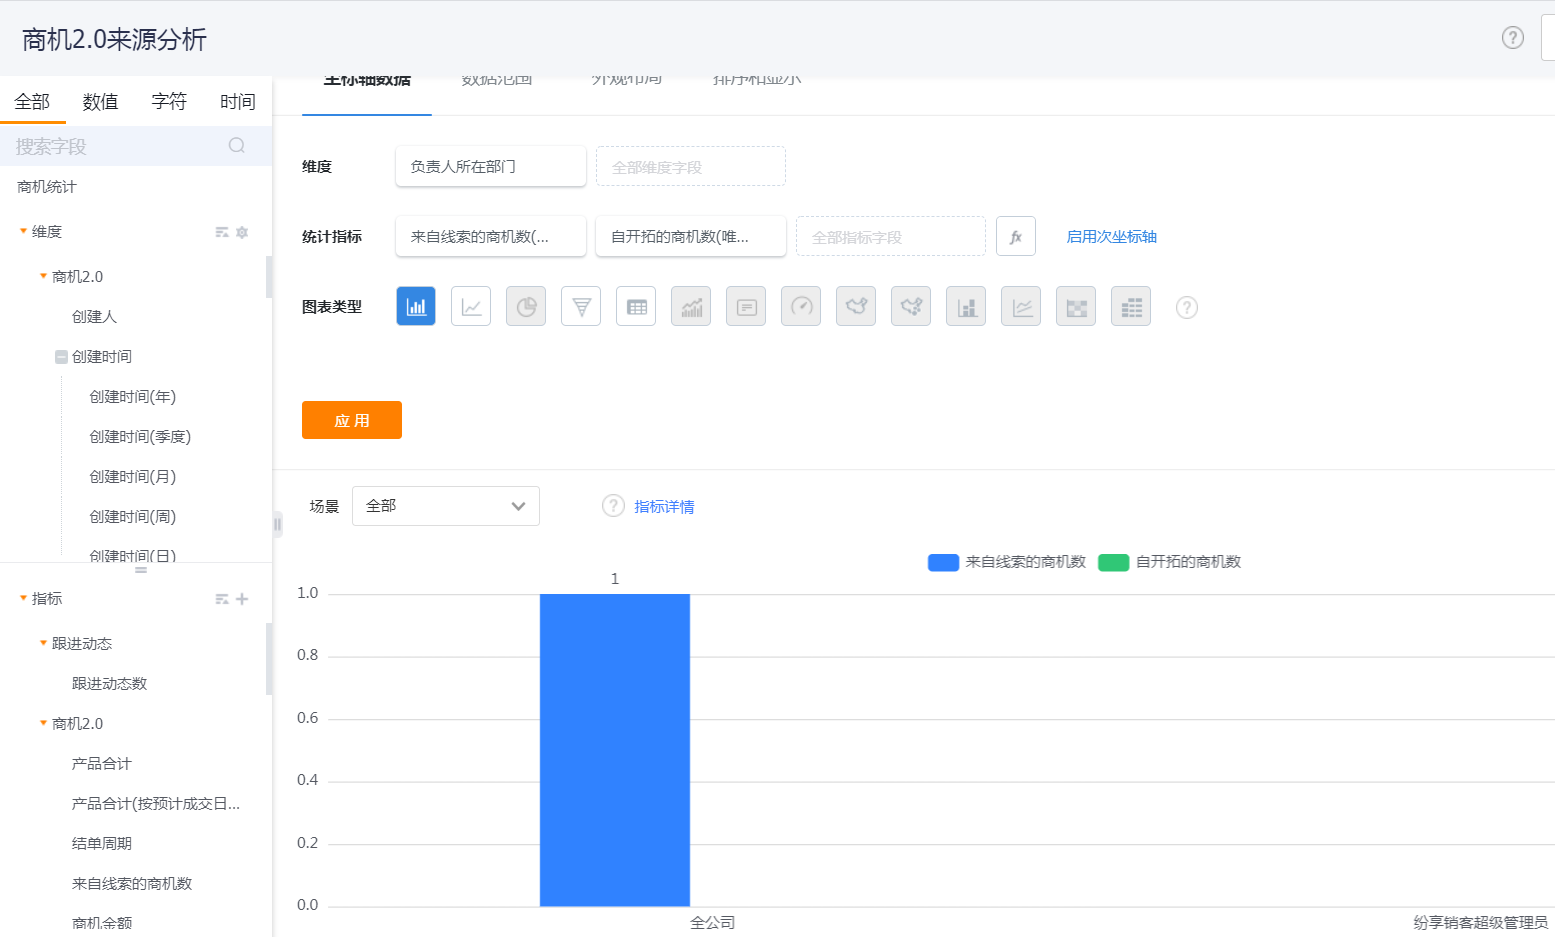Pick the funnel chart type icon
Image resolution: width=1555 pixels, height=937 pixels.
(x=581, y=307)
